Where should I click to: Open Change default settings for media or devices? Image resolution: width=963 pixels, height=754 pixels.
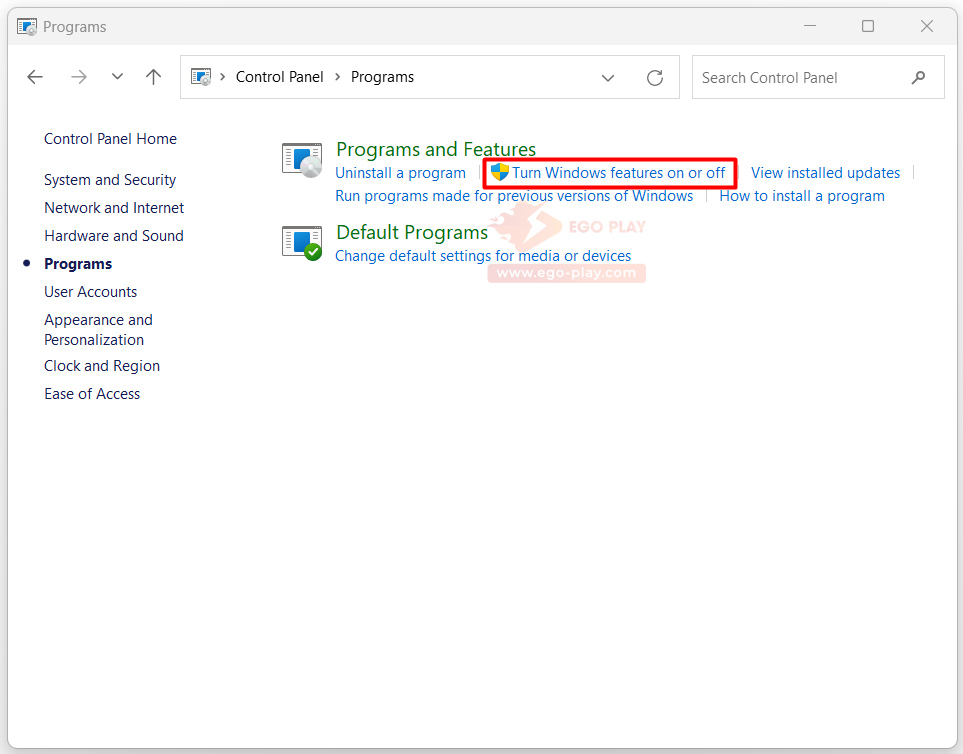pos(483,256)
